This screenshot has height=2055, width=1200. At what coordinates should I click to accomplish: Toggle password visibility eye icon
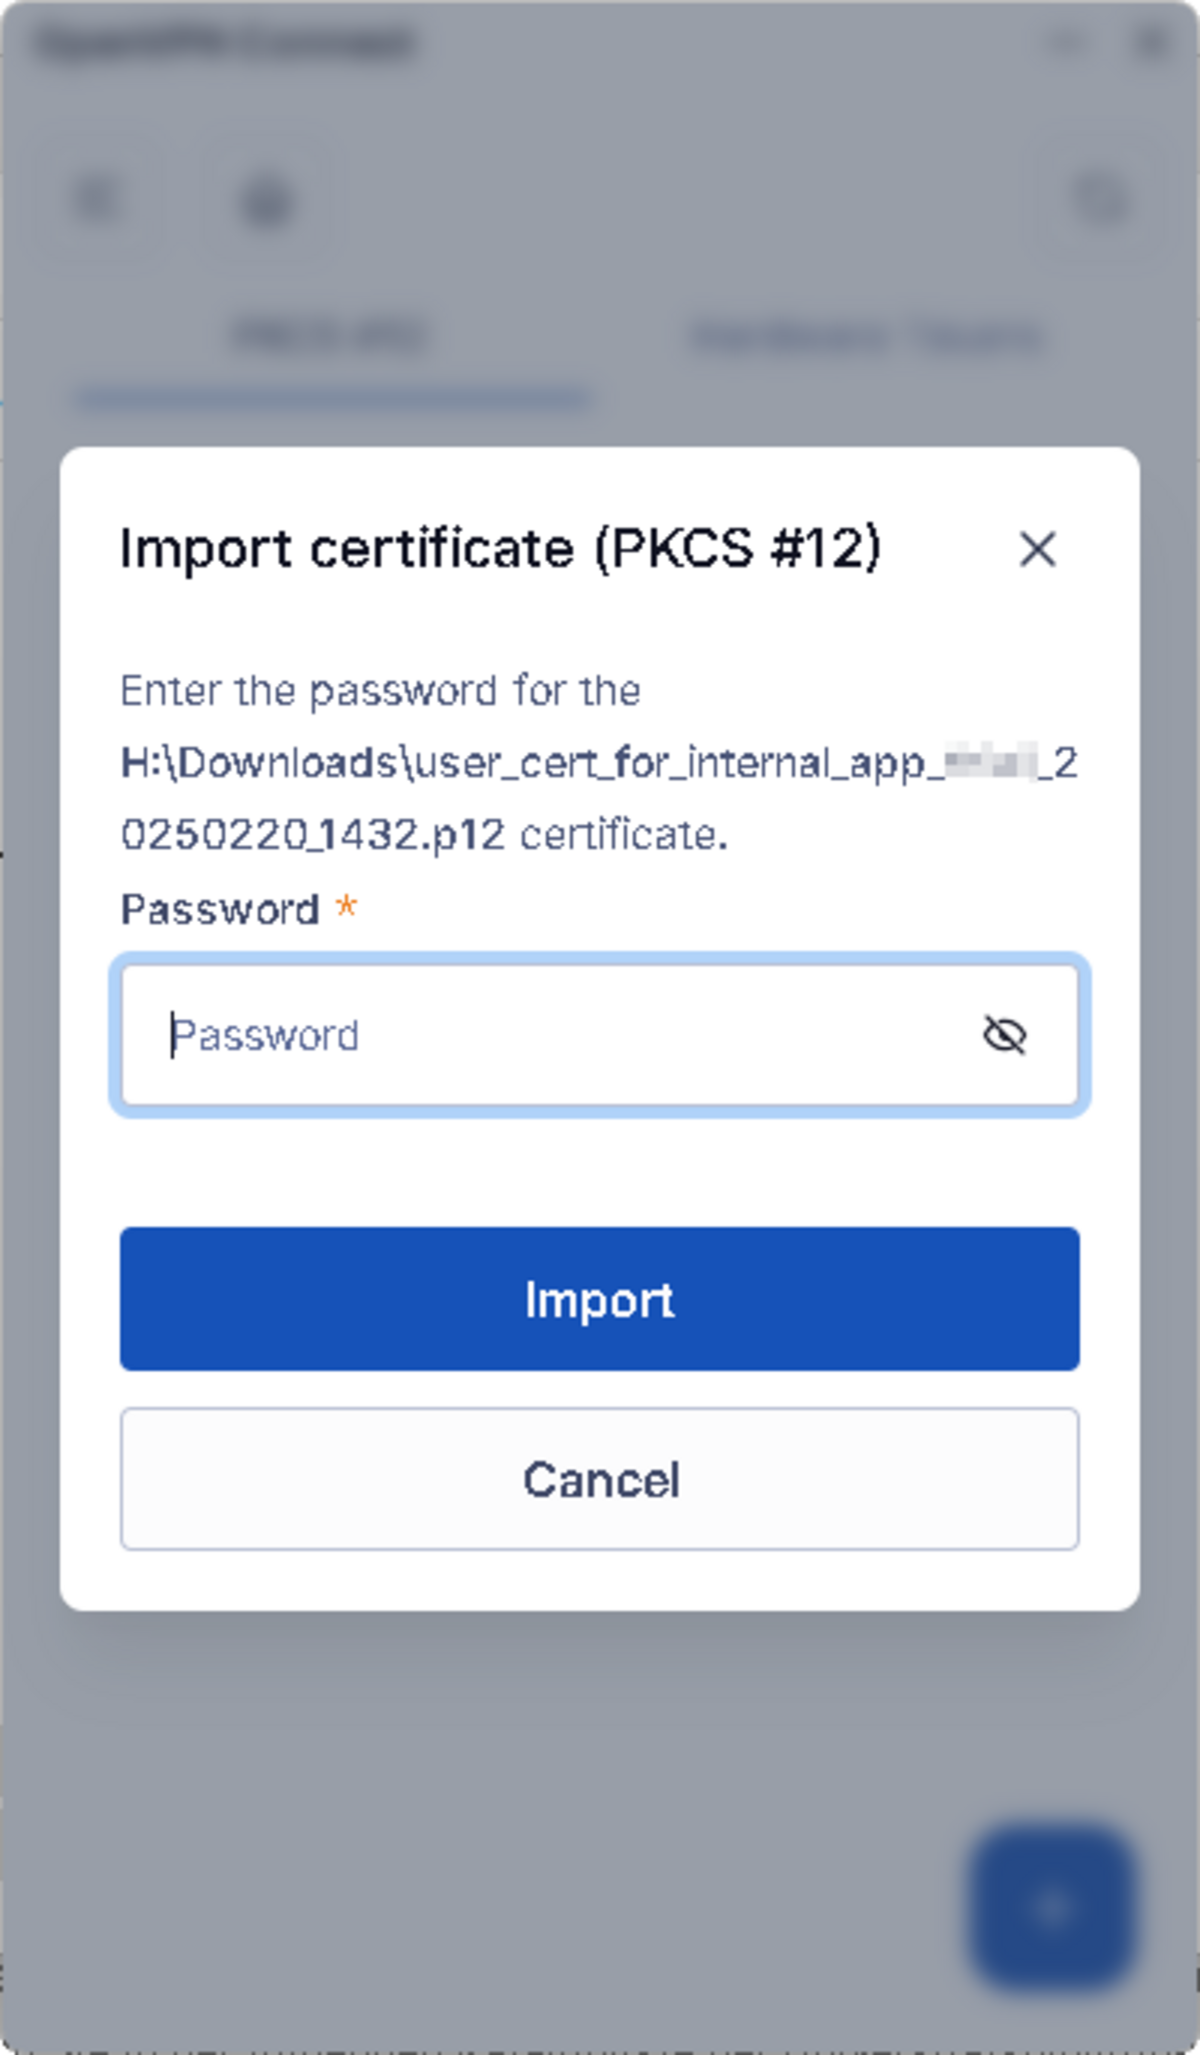(x=1004, y=1035)
